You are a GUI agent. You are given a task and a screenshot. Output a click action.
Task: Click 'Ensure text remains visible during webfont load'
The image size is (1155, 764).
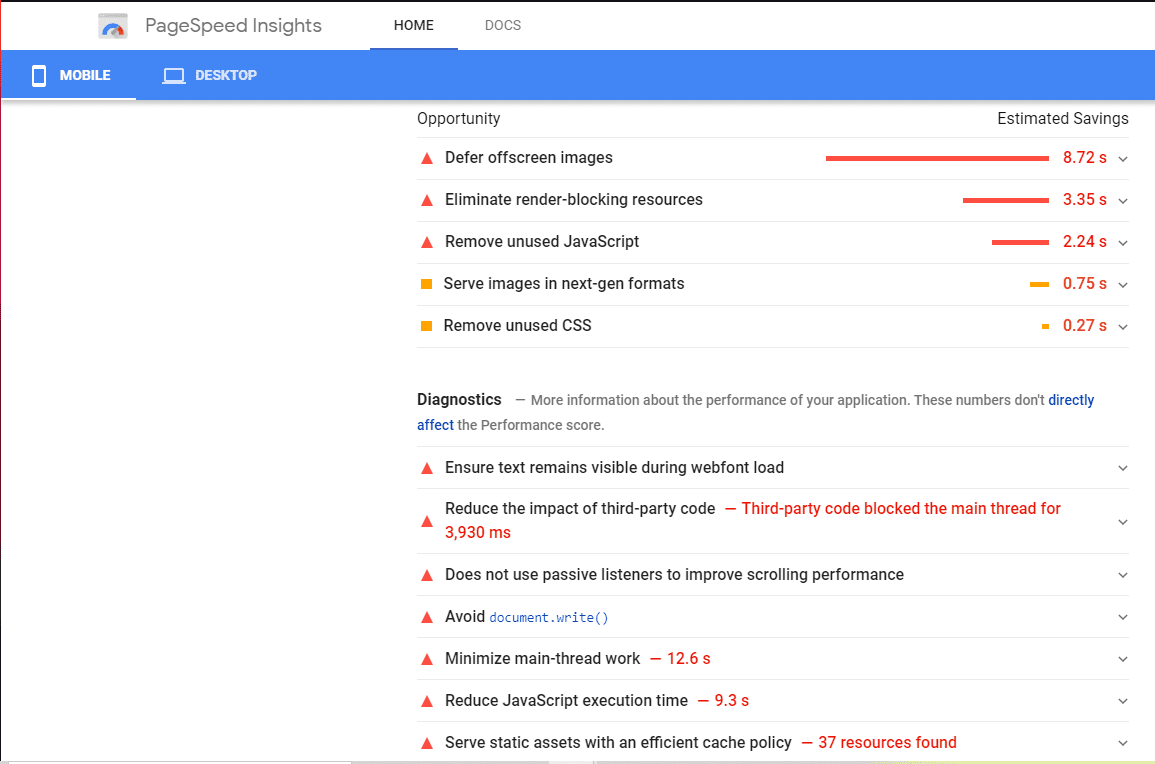614,467
